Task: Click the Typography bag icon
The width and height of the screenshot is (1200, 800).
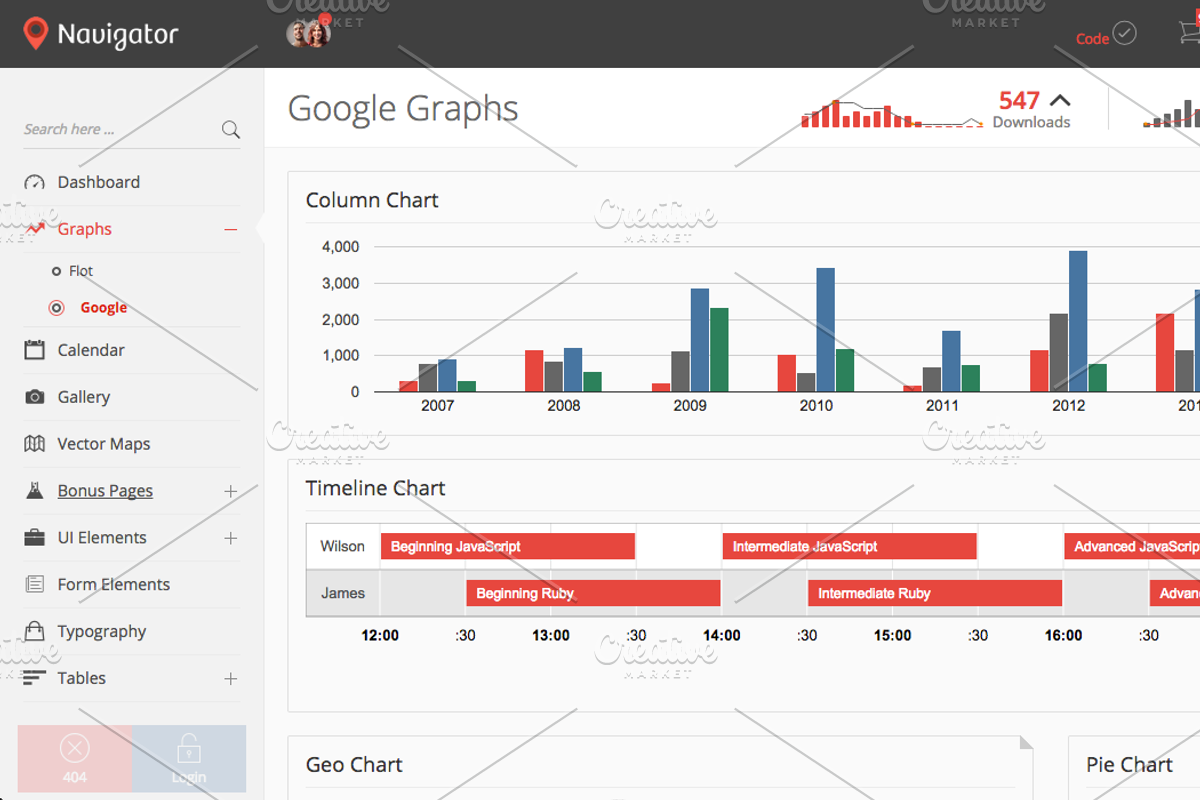Action: [x=35, y=631]
